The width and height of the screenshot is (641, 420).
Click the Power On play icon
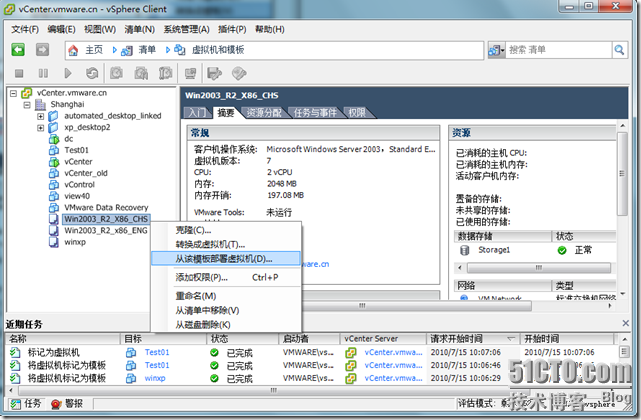tap(68, 74)
